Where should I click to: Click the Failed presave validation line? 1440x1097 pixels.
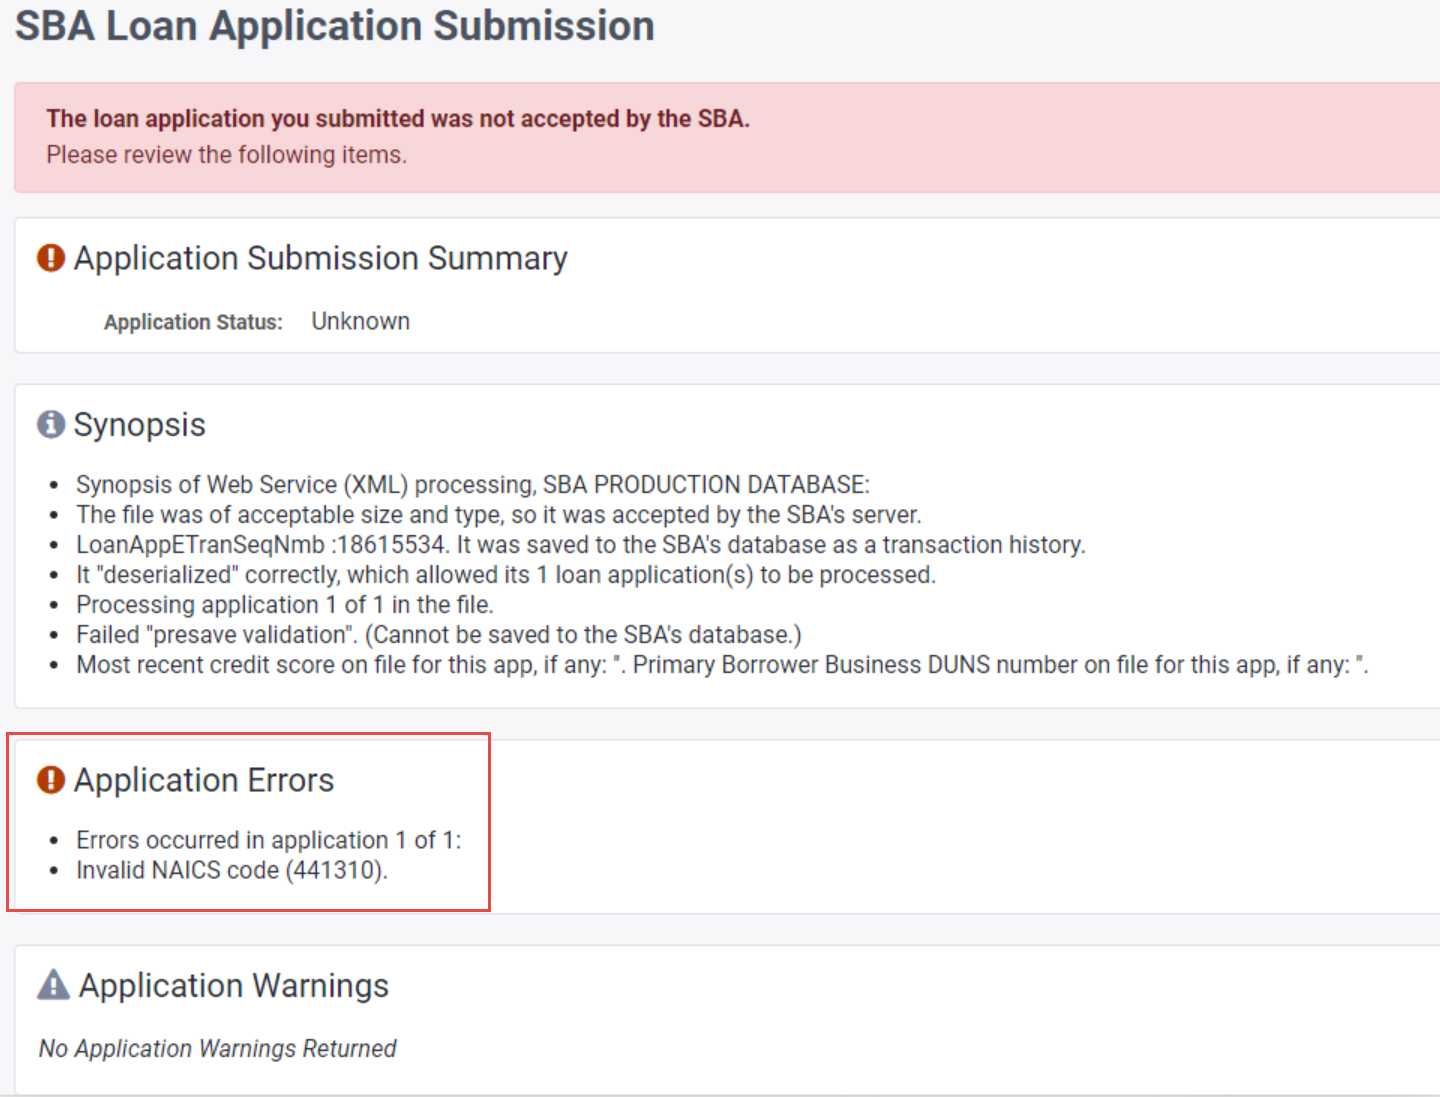(x=438, y=635)
